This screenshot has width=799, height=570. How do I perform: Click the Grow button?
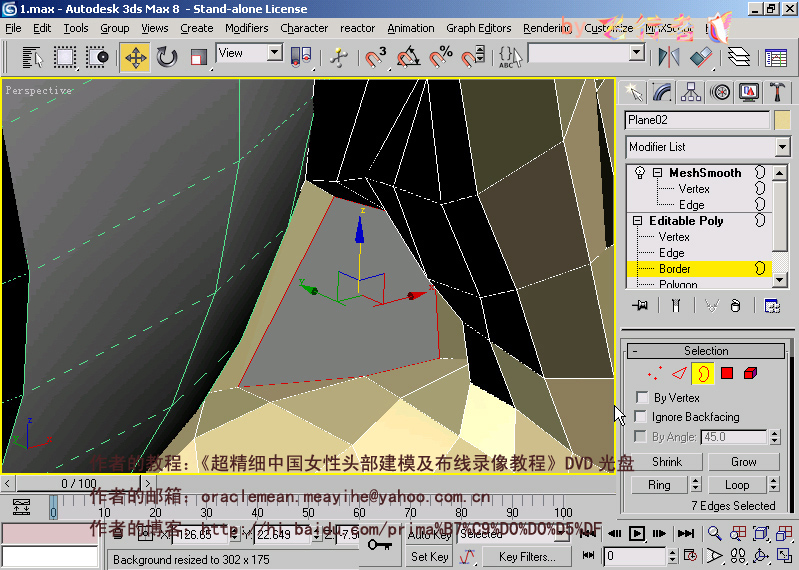click(743, 462)
